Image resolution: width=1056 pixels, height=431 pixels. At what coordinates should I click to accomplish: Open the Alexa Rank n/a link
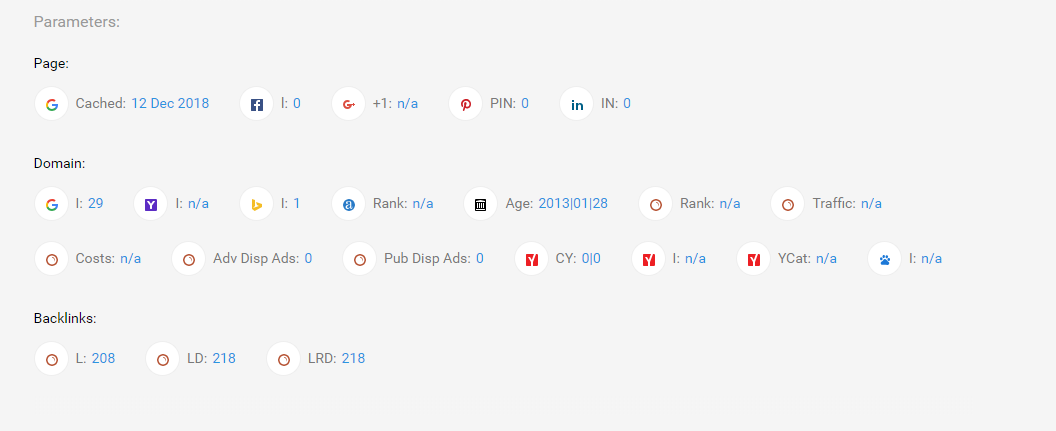423,203
